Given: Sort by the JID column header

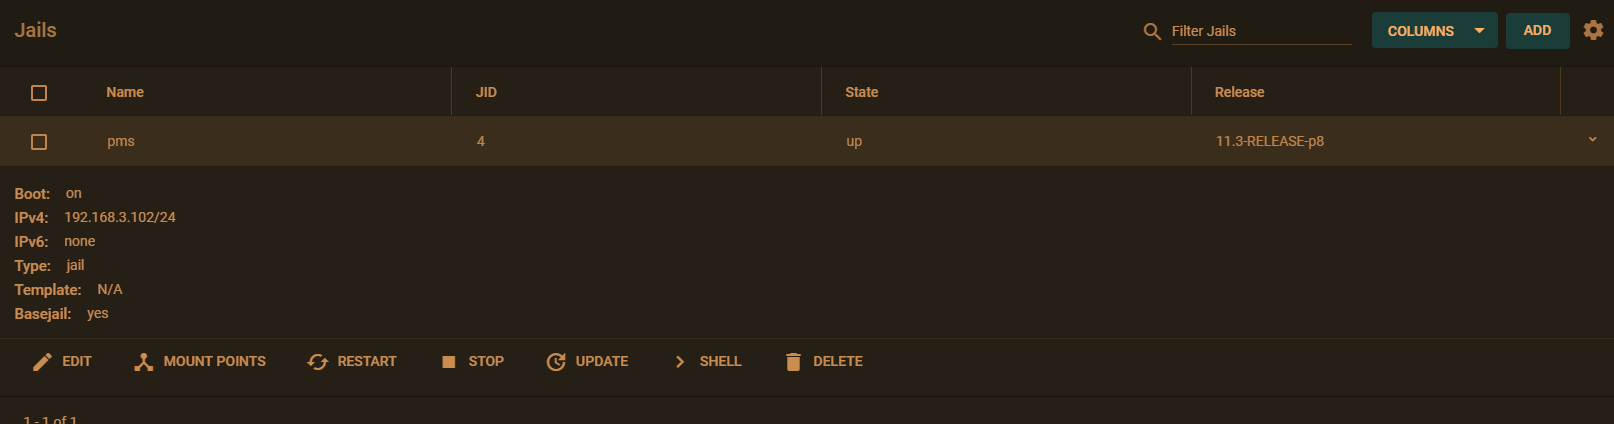Looking at the screenshot, I should pyautogui.click(x=486, y=92).
